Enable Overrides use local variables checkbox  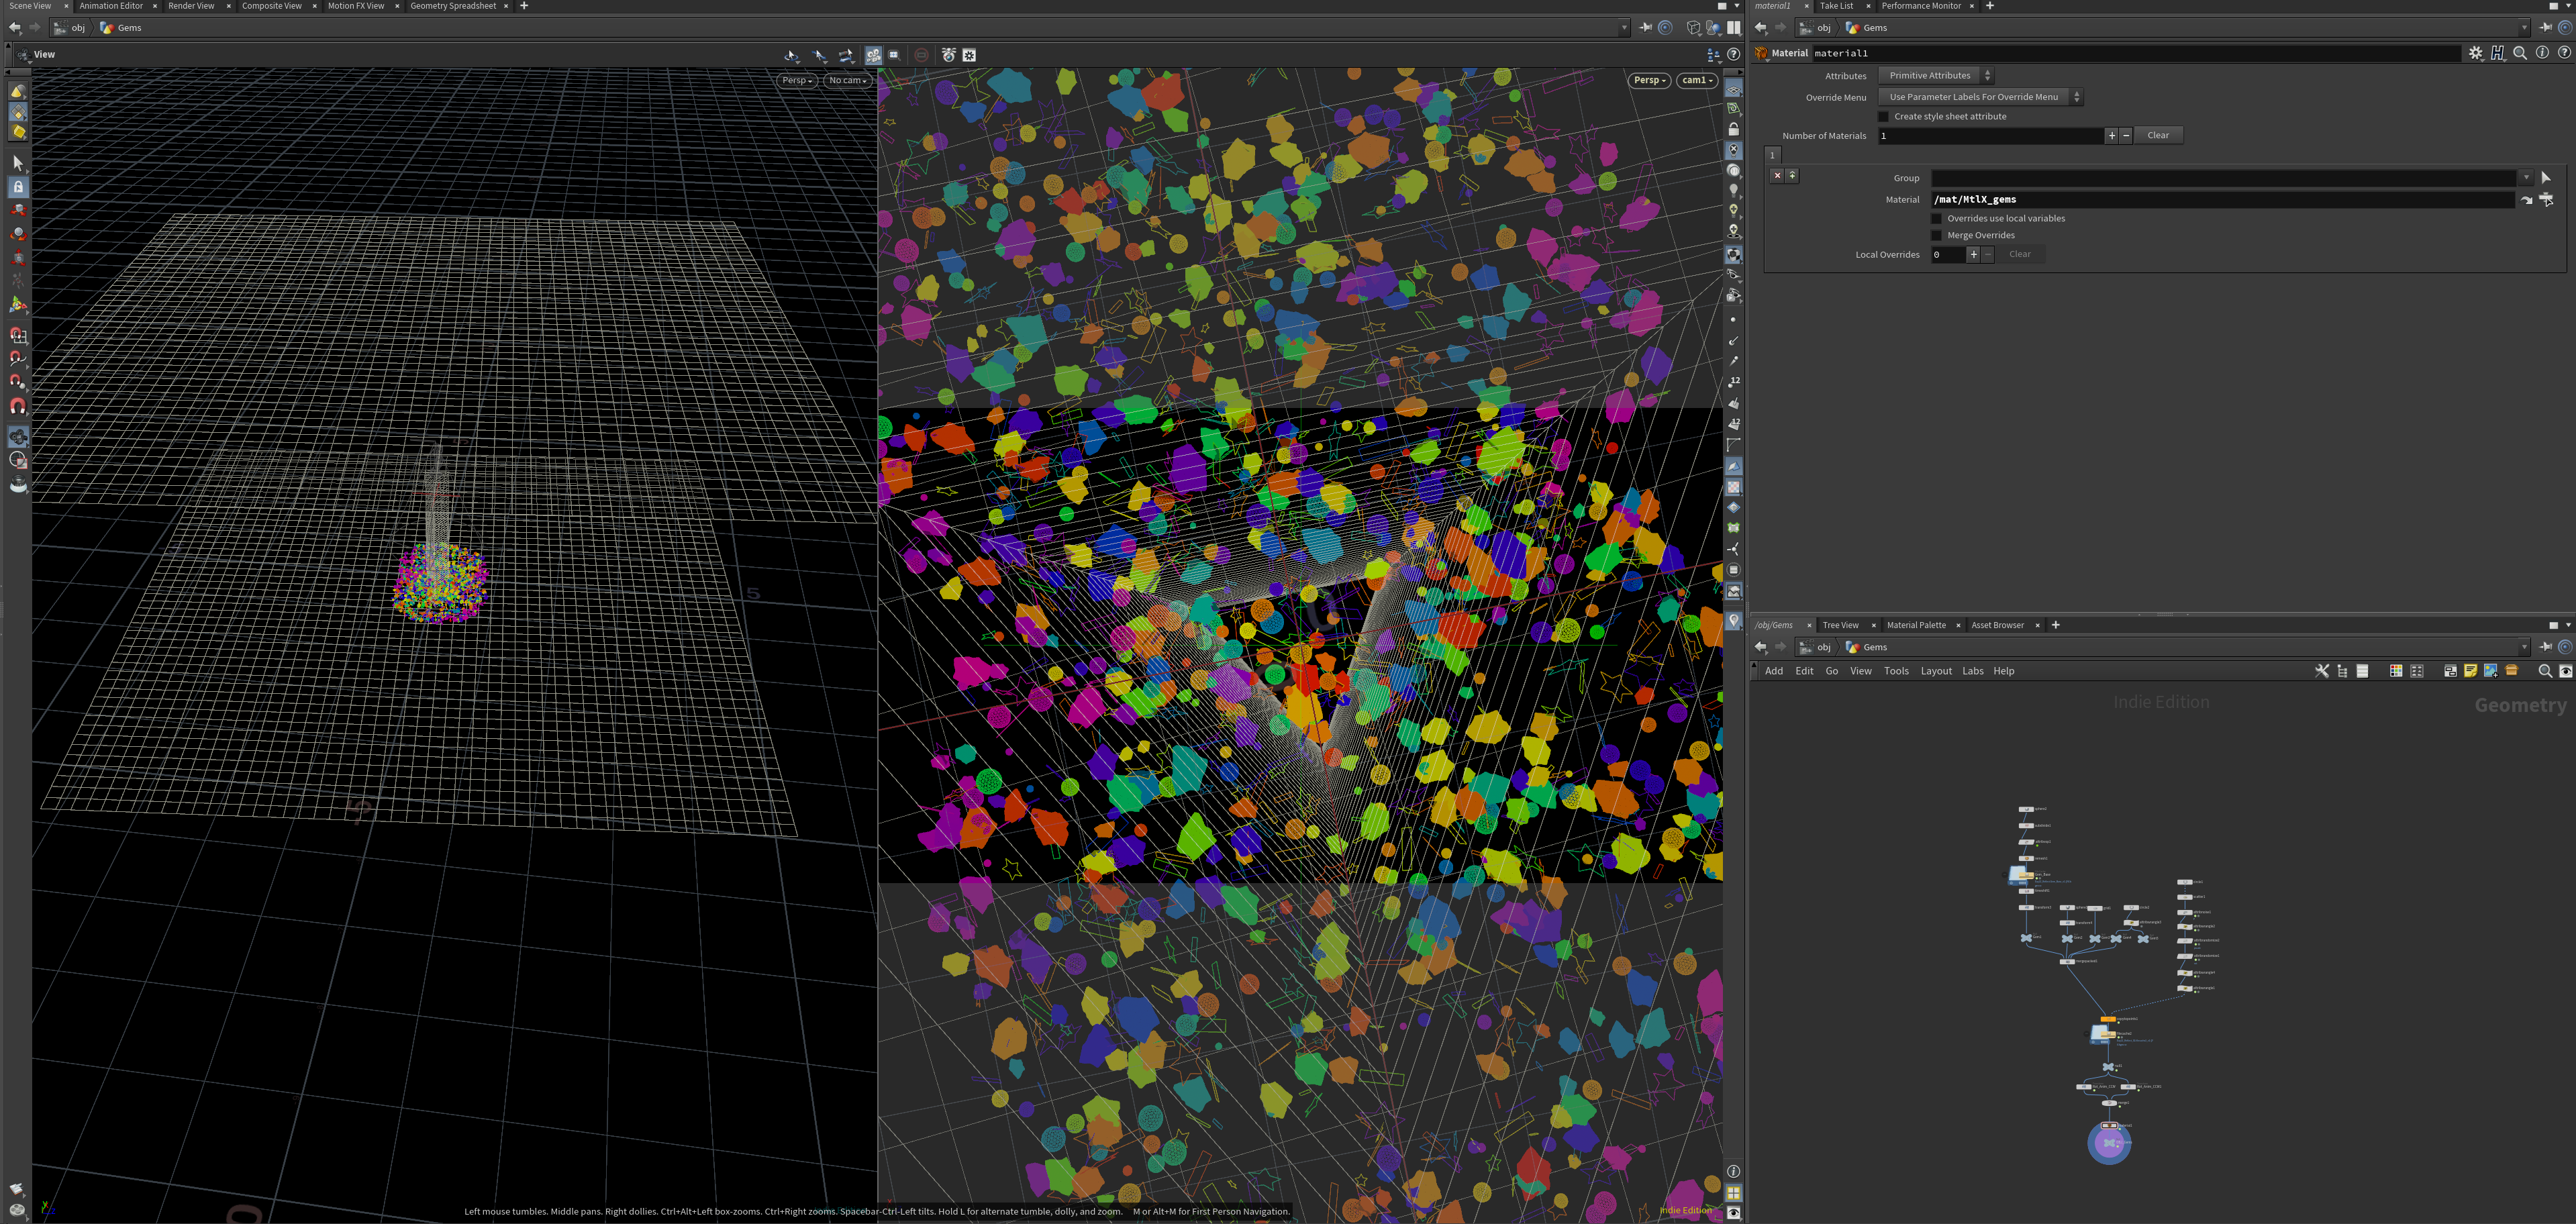tap(1936, 219)
